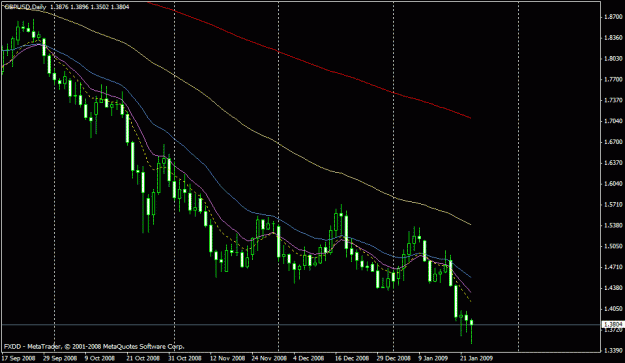This screenshot has width=625, height=363.
Task: Click the 1.5050 price scale label
Action: tap(613, 246)
